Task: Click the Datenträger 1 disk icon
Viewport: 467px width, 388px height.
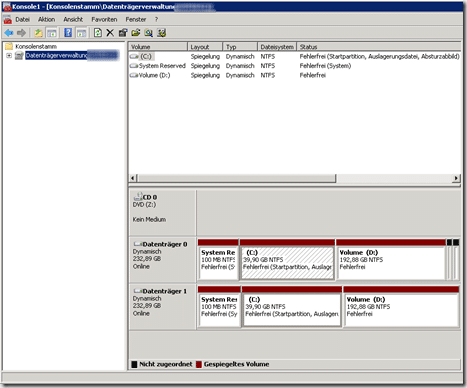Action: tap(138, 291)
